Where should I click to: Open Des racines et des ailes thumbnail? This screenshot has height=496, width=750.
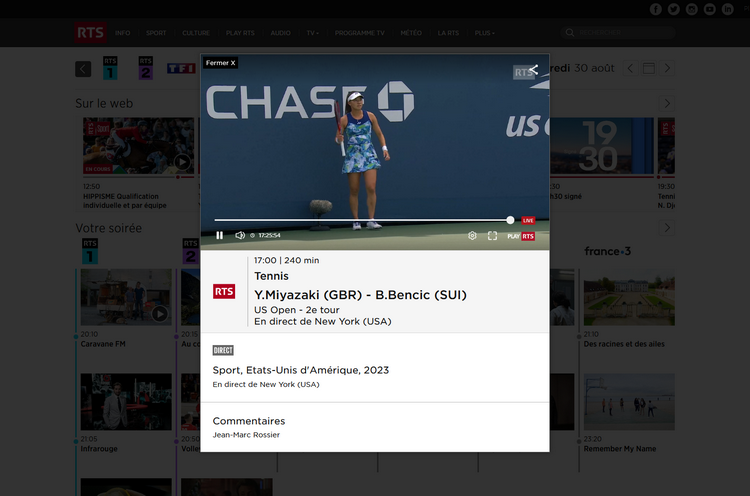pos(629,297)
